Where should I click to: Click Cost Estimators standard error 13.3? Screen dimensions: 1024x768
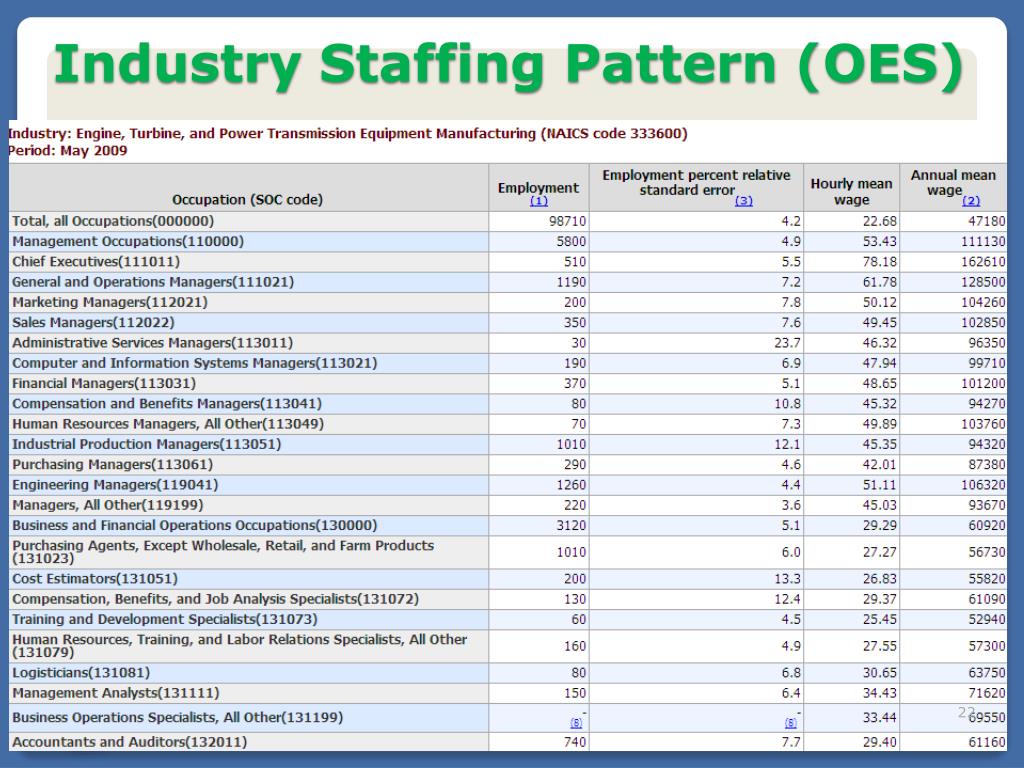787,579
